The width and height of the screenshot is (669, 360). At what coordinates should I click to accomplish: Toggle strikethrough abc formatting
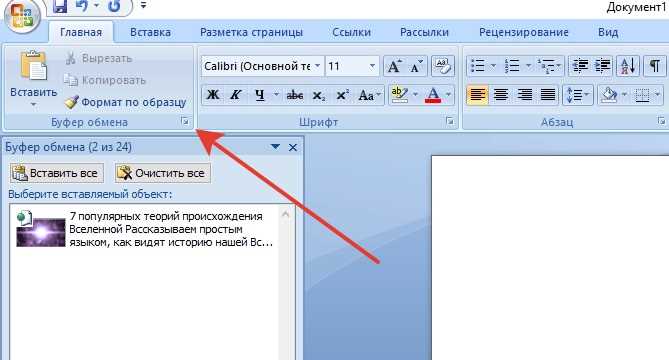pos(295,95)
